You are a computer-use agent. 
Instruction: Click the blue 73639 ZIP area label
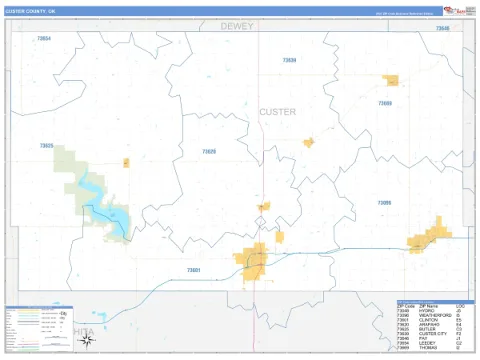[289, 60]
